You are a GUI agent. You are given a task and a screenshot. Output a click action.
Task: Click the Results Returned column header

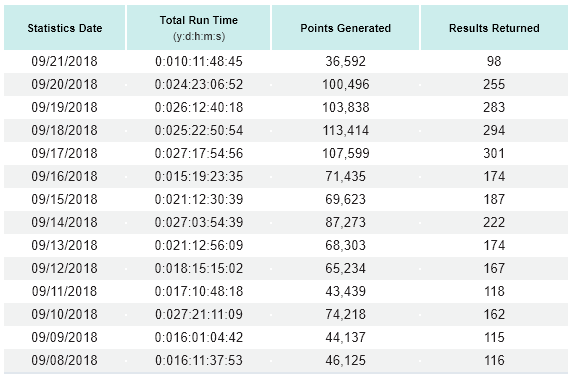(x=494, y=28)
